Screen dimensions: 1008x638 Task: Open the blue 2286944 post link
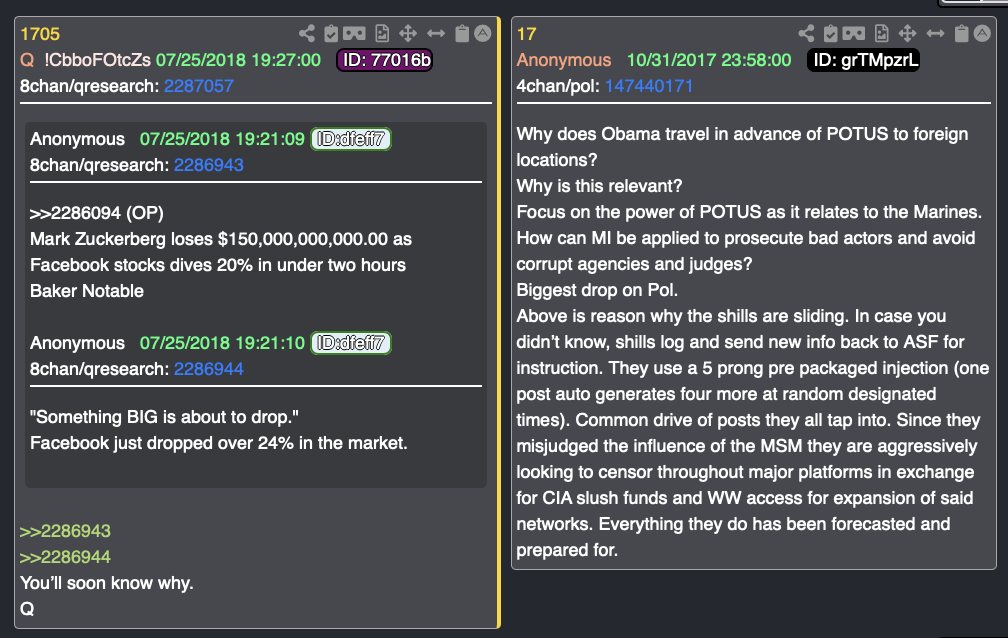pyautogui.click(x=208, y=369)
